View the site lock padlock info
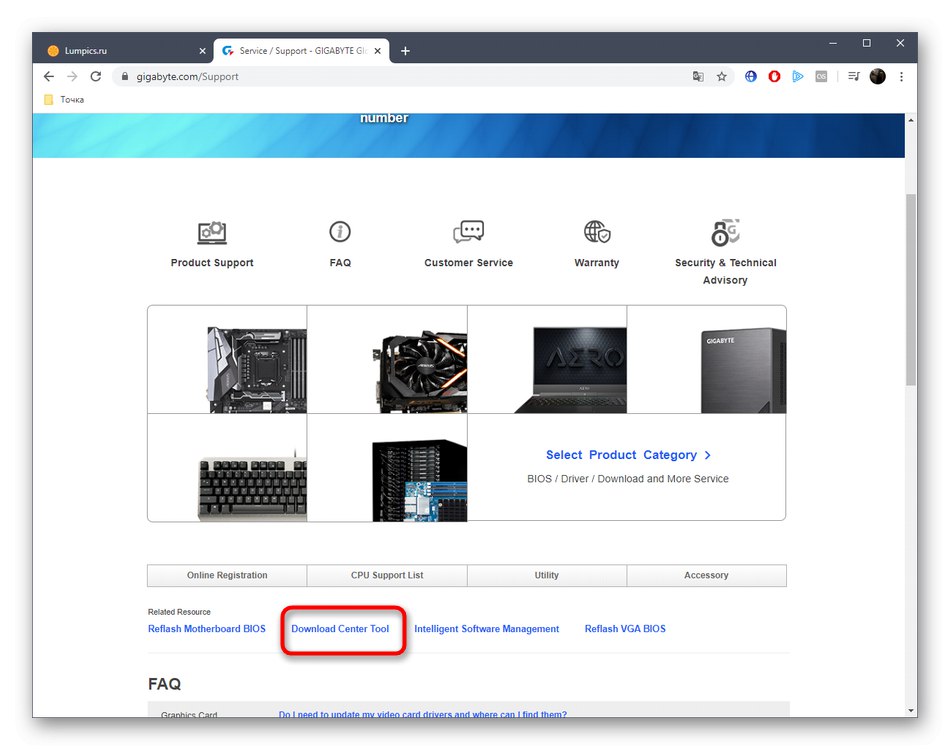Viewport: 950px width, 750px height. [125, 76]
